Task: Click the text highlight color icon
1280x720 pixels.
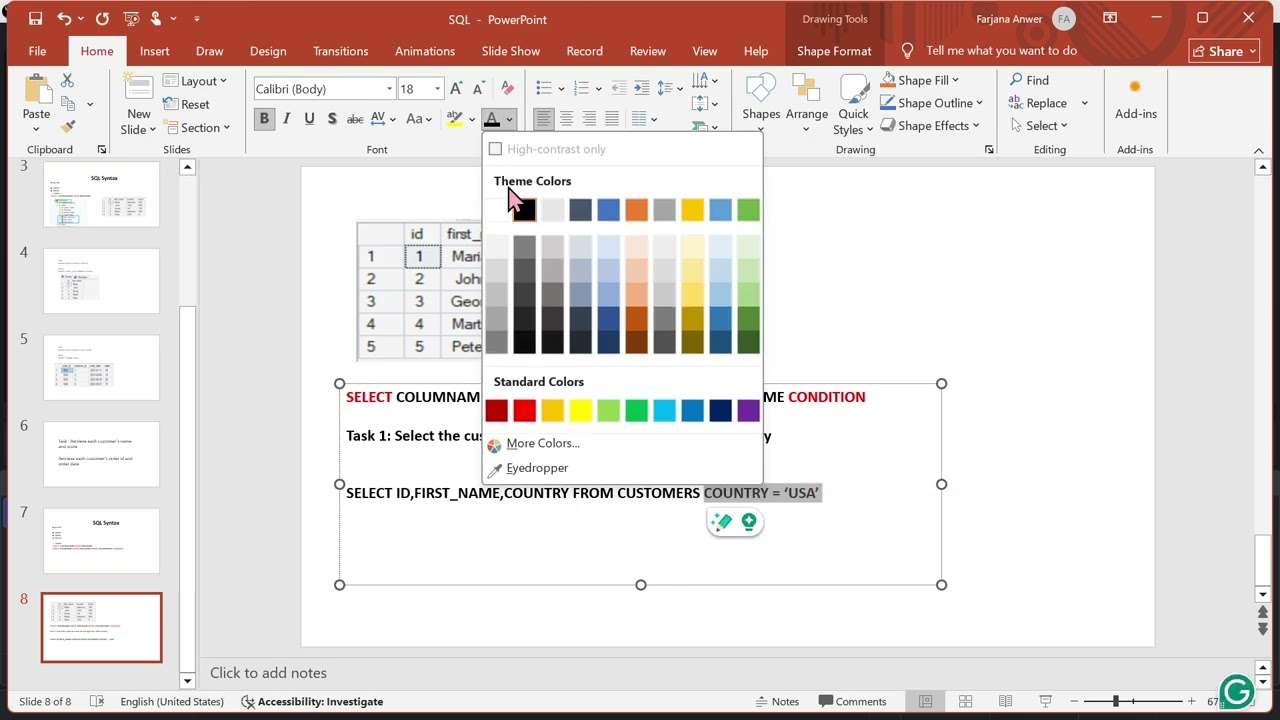Action: 454,119
